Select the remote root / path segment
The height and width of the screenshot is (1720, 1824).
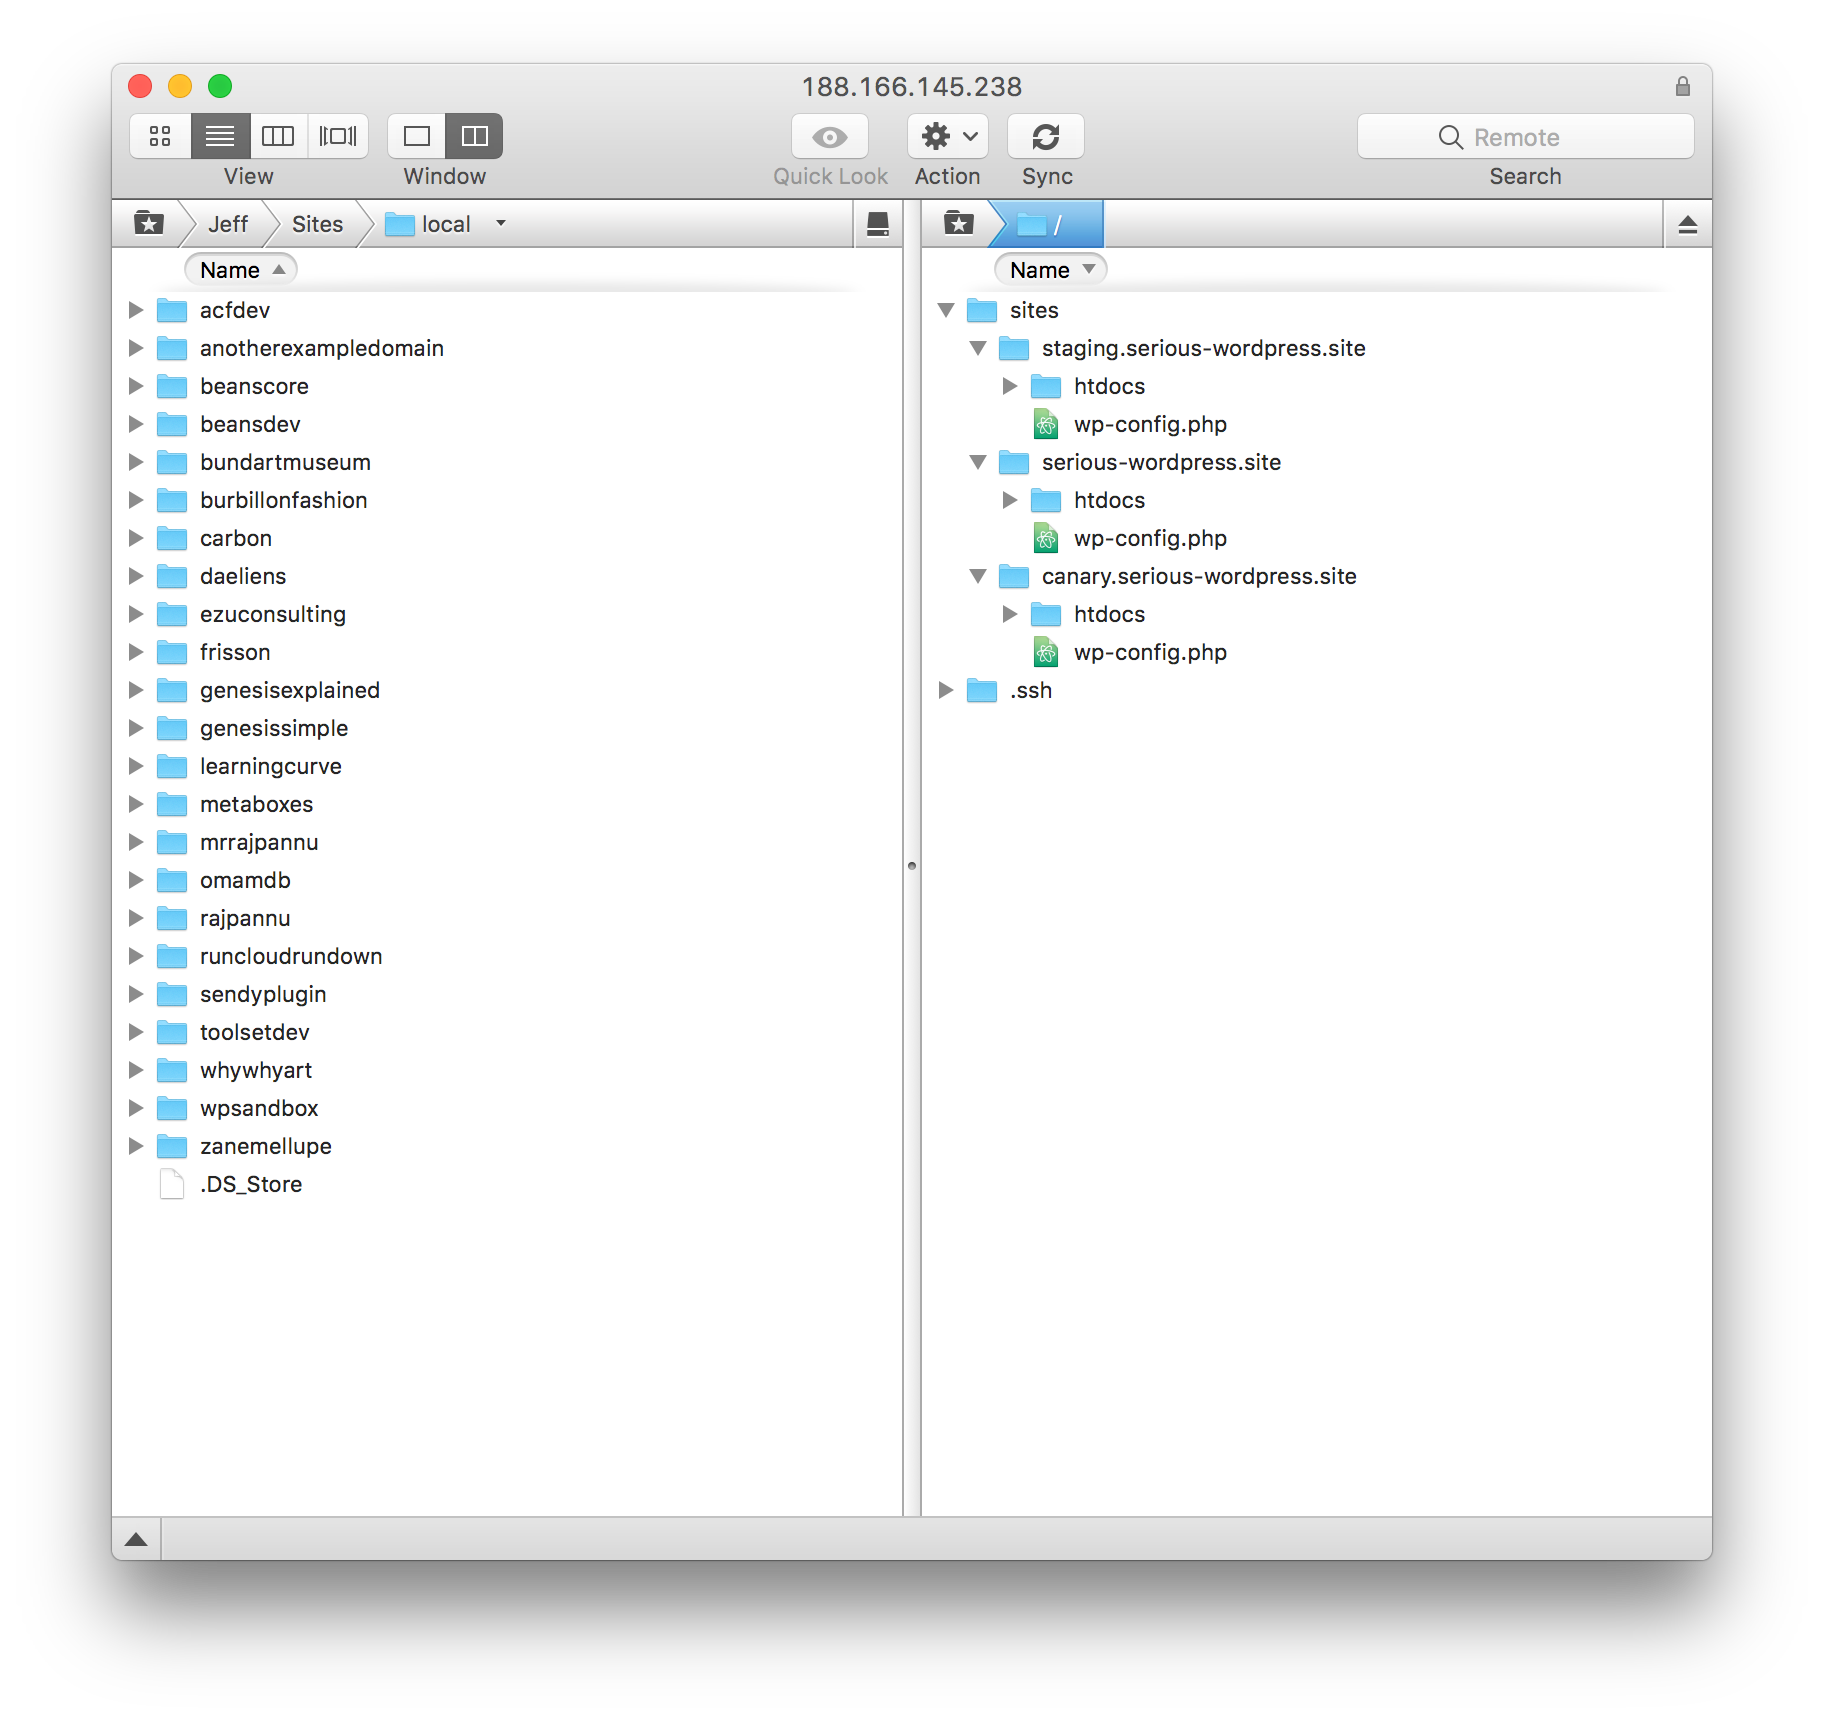coord(1046,224)
